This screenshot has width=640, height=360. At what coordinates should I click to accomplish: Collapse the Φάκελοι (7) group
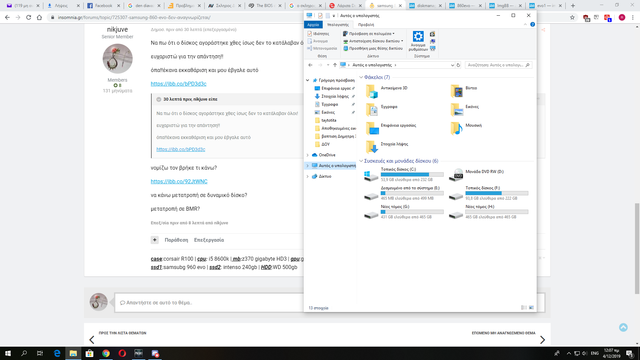pos(361,77)
